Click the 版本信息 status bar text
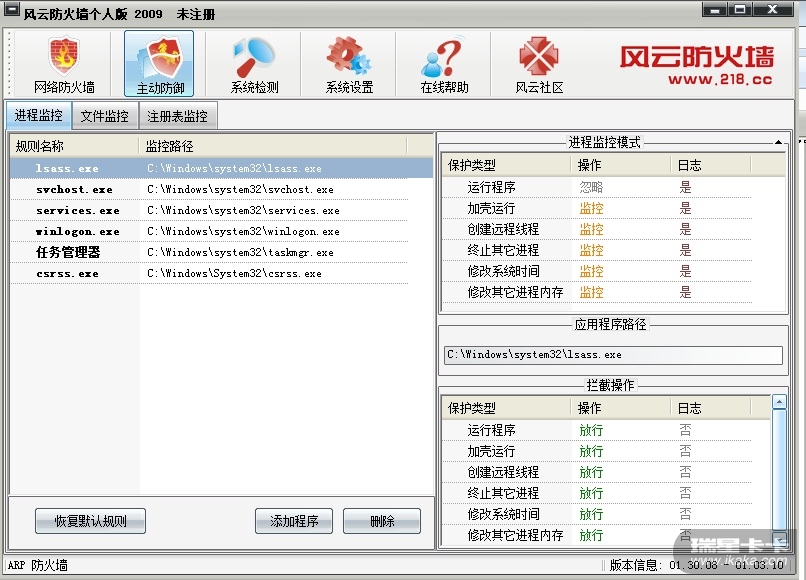Screen dimensions: 806x580 [x=697, y=566]
